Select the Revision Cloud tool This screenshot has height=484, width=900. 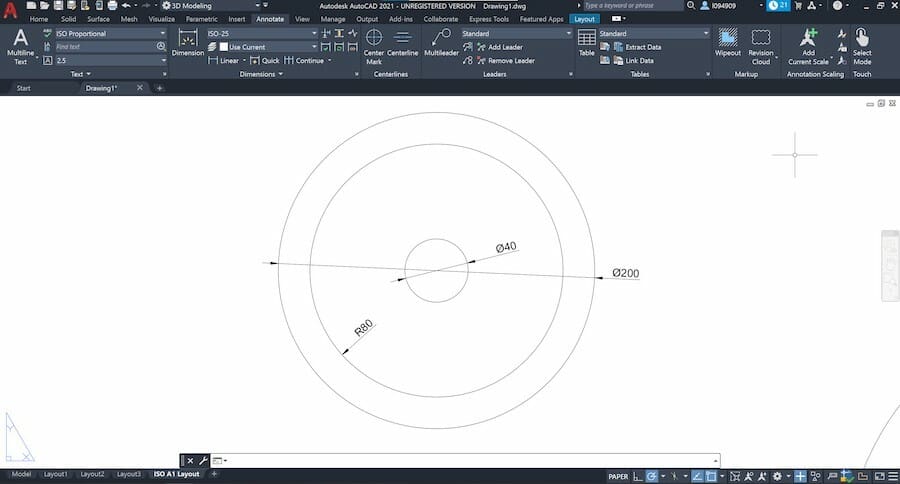[761, 46]
